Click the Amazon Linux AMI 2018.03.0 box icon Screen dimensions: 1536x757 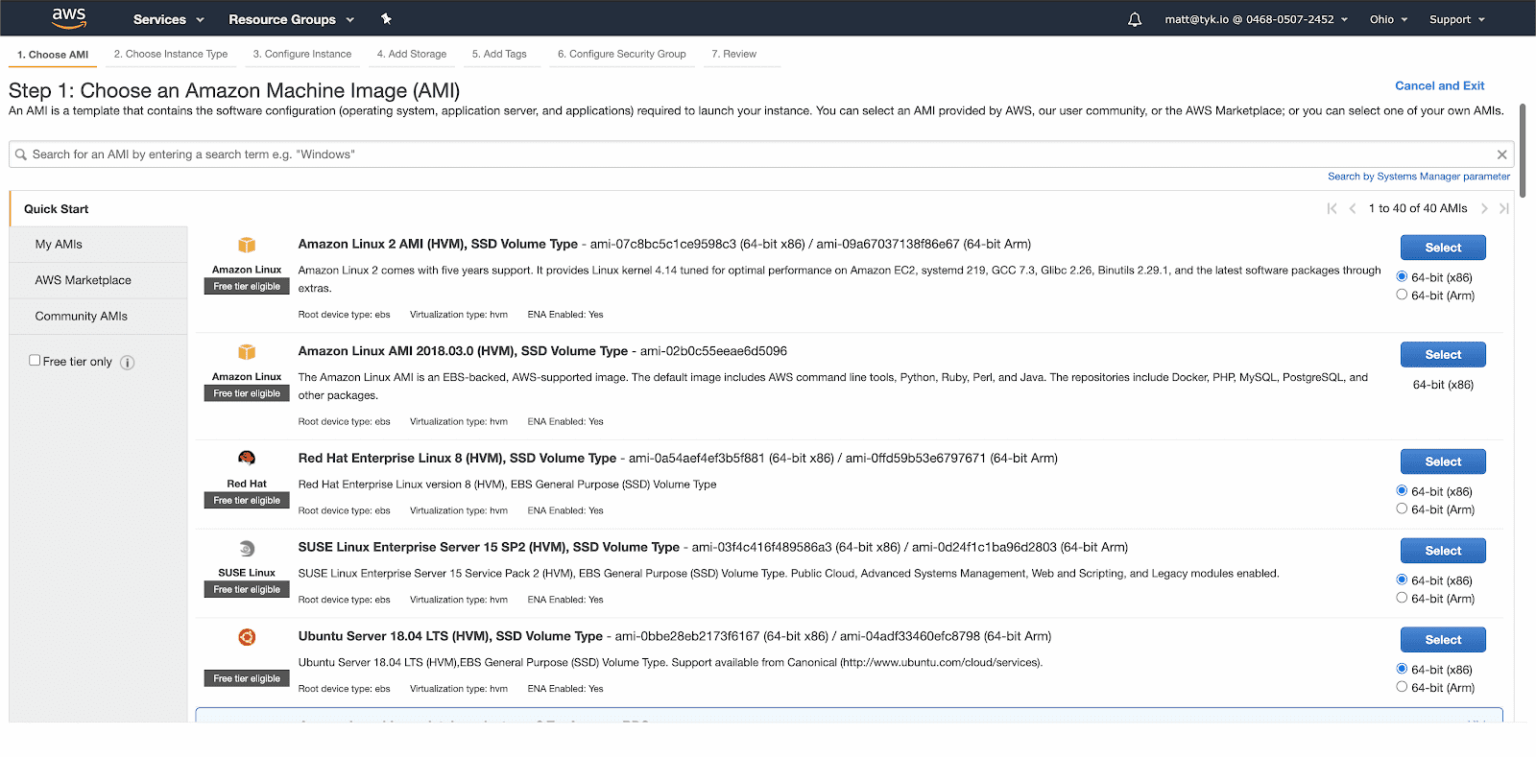(247, 352)
